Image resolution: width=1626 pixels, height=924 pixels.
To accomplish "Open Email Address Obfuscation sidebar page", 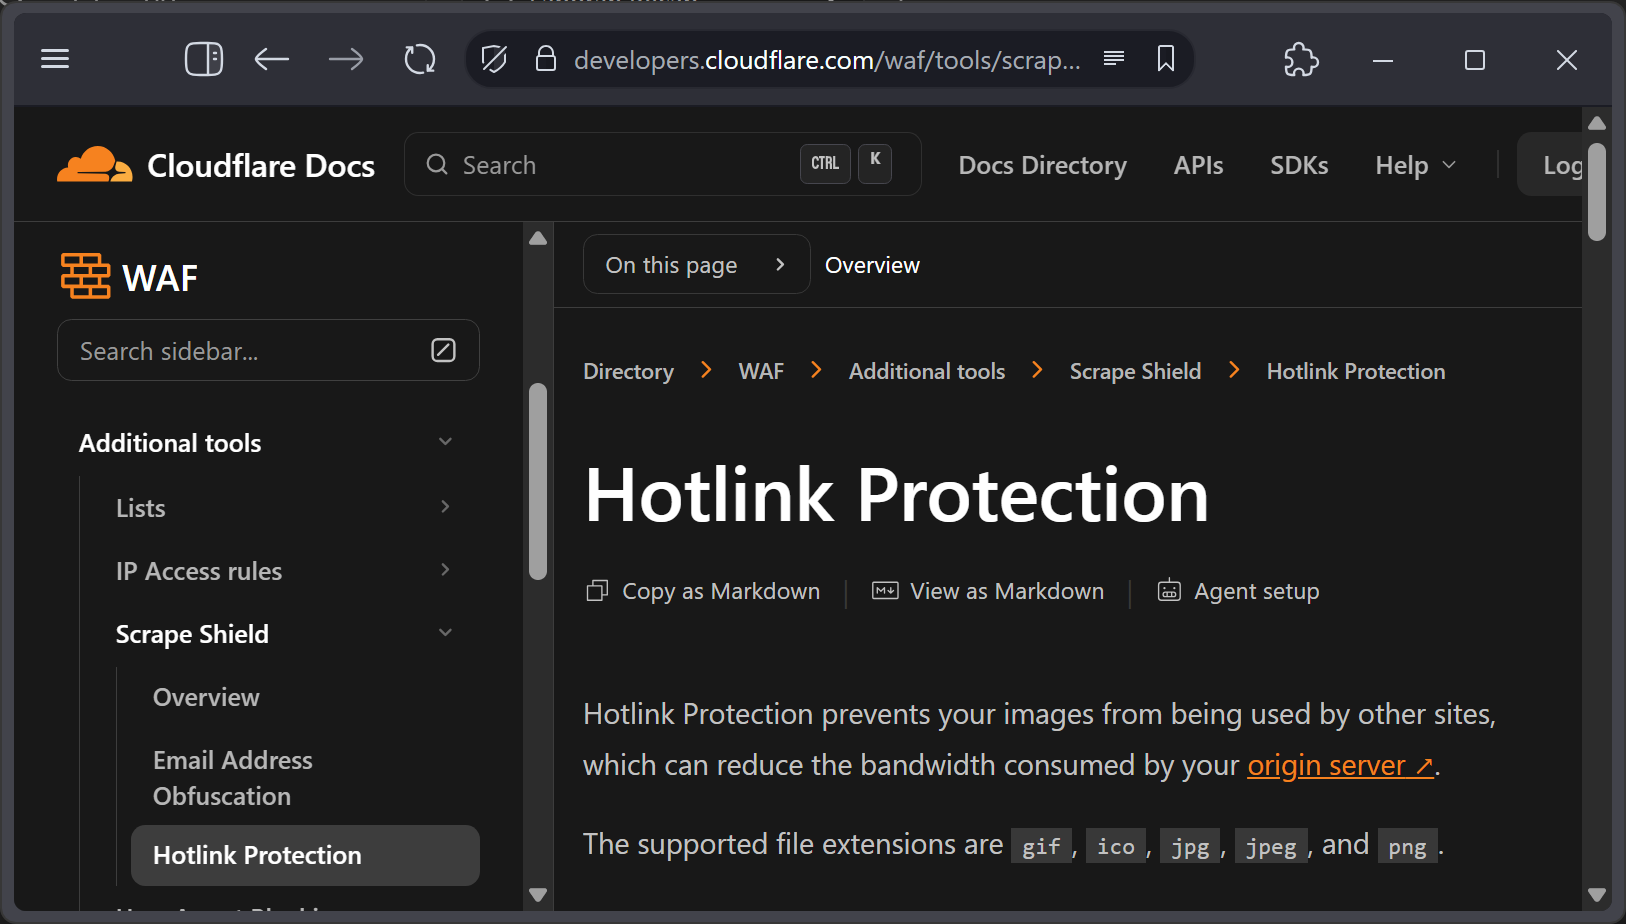I will click(x=233, y=778).
